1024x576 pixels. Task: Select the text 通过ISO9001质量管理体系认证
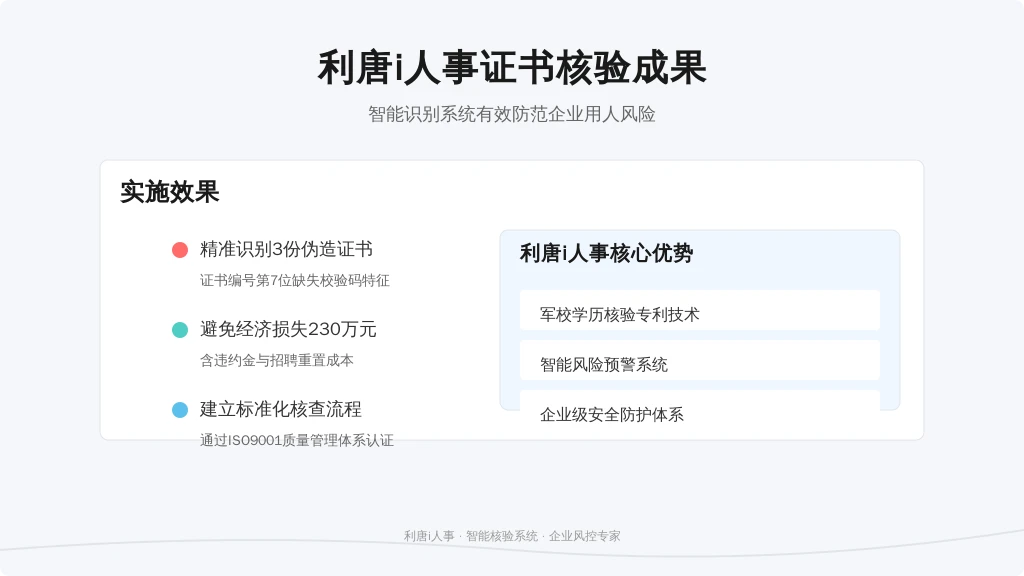click(x=296, y=440)
